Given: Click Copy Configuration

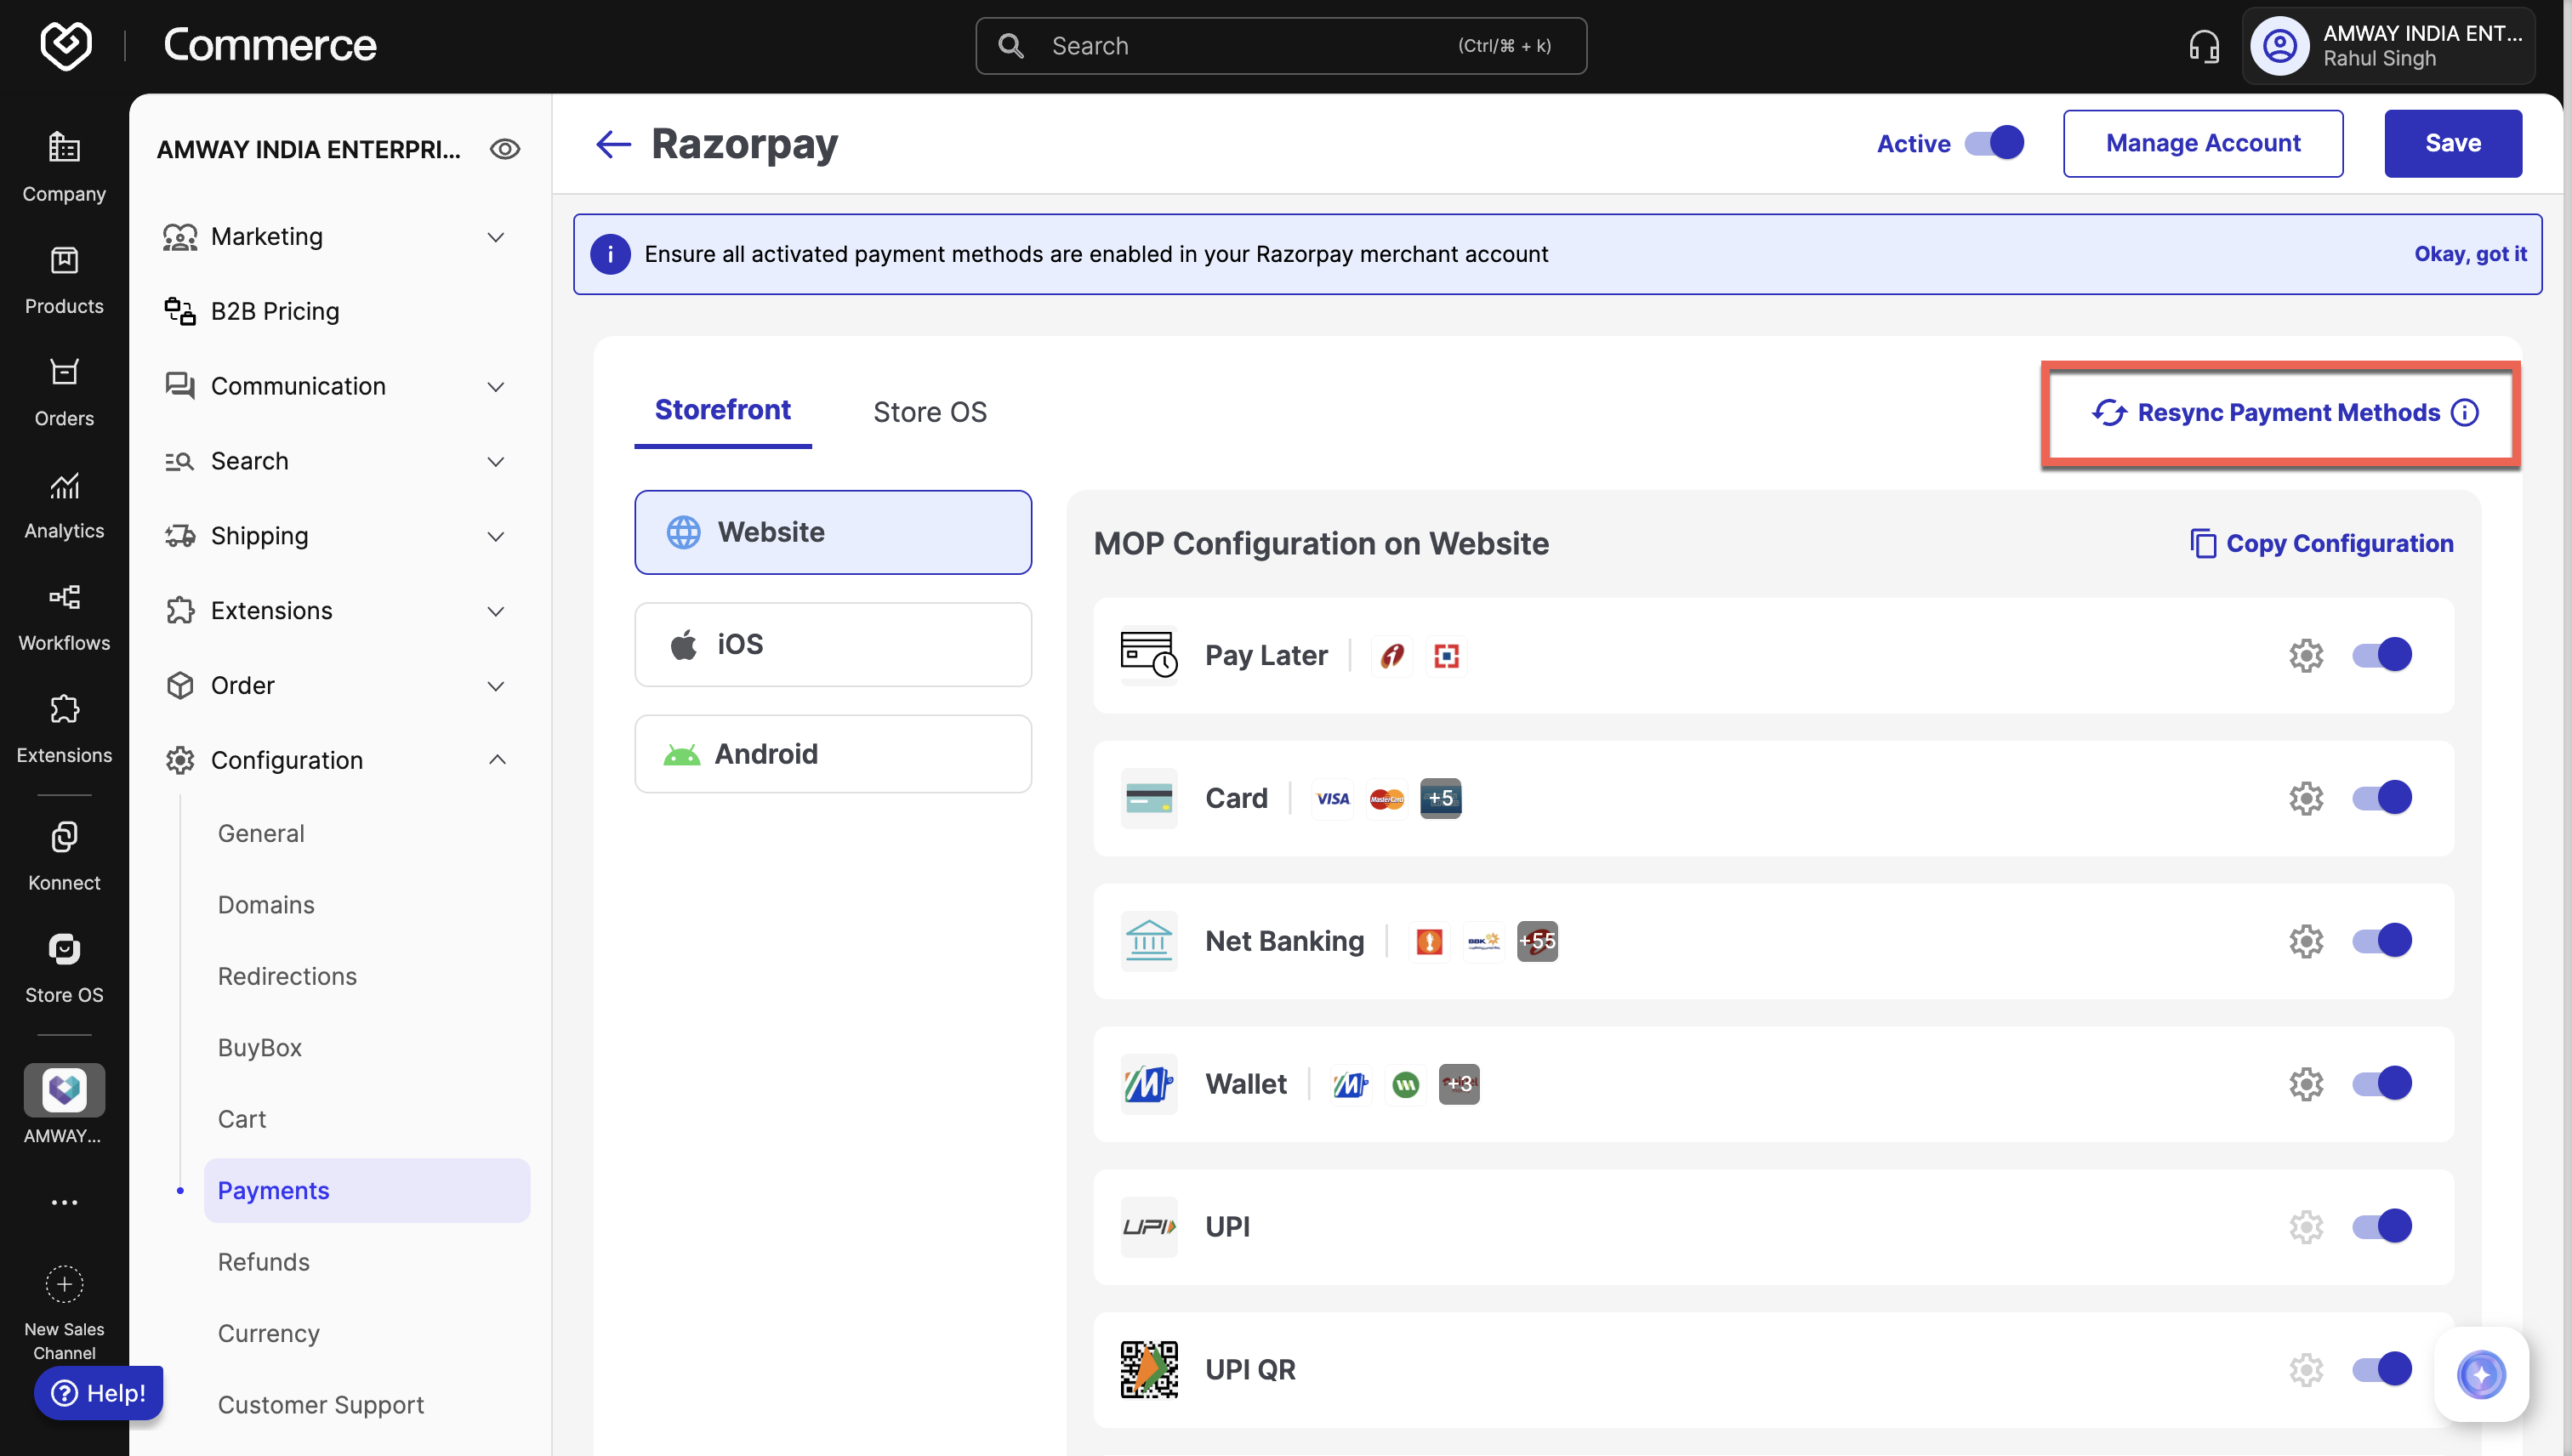Looking at the screenshot, I should point(2321,543).
